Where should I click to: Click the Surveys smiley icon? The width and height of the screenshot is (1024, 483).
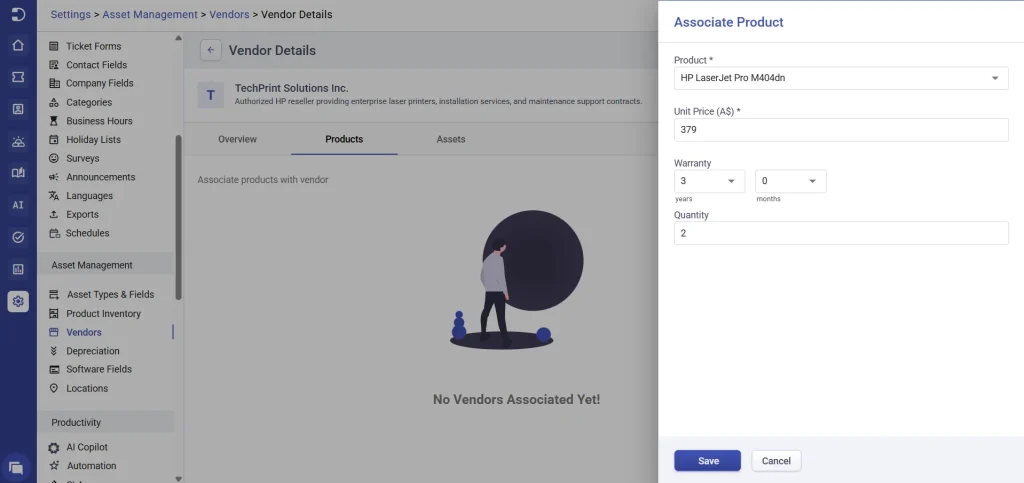point(54,158)
